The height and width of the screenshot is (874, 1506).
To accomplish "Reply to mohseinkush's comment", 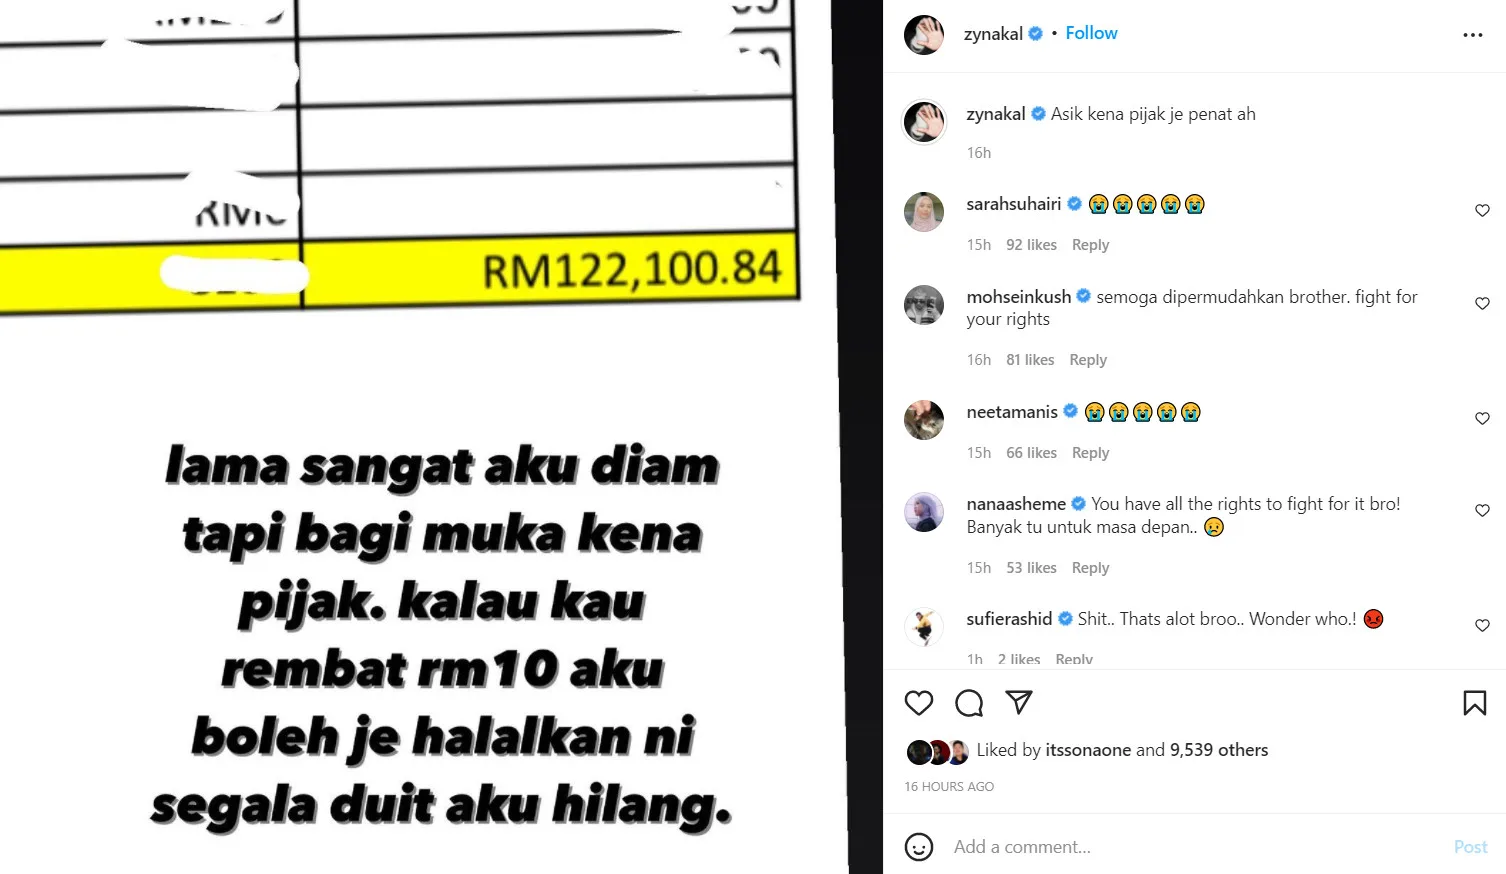I will 1088,360.
